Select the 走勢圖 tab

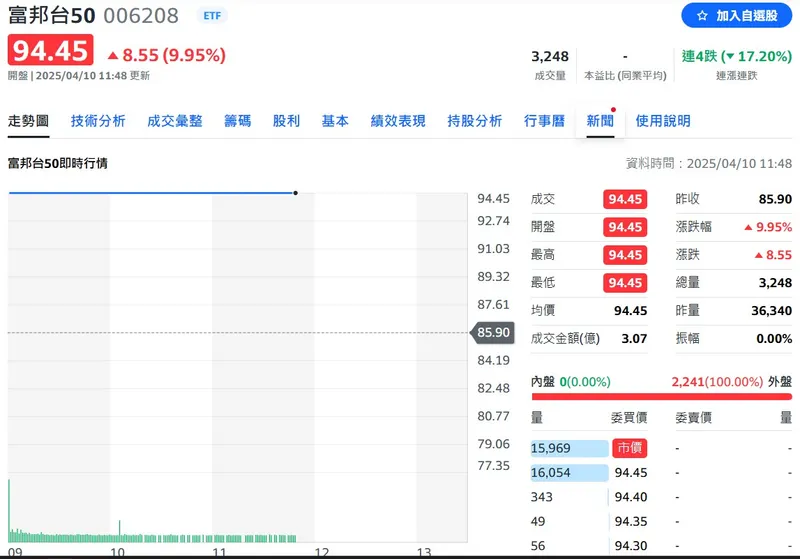tap(28, 121)
